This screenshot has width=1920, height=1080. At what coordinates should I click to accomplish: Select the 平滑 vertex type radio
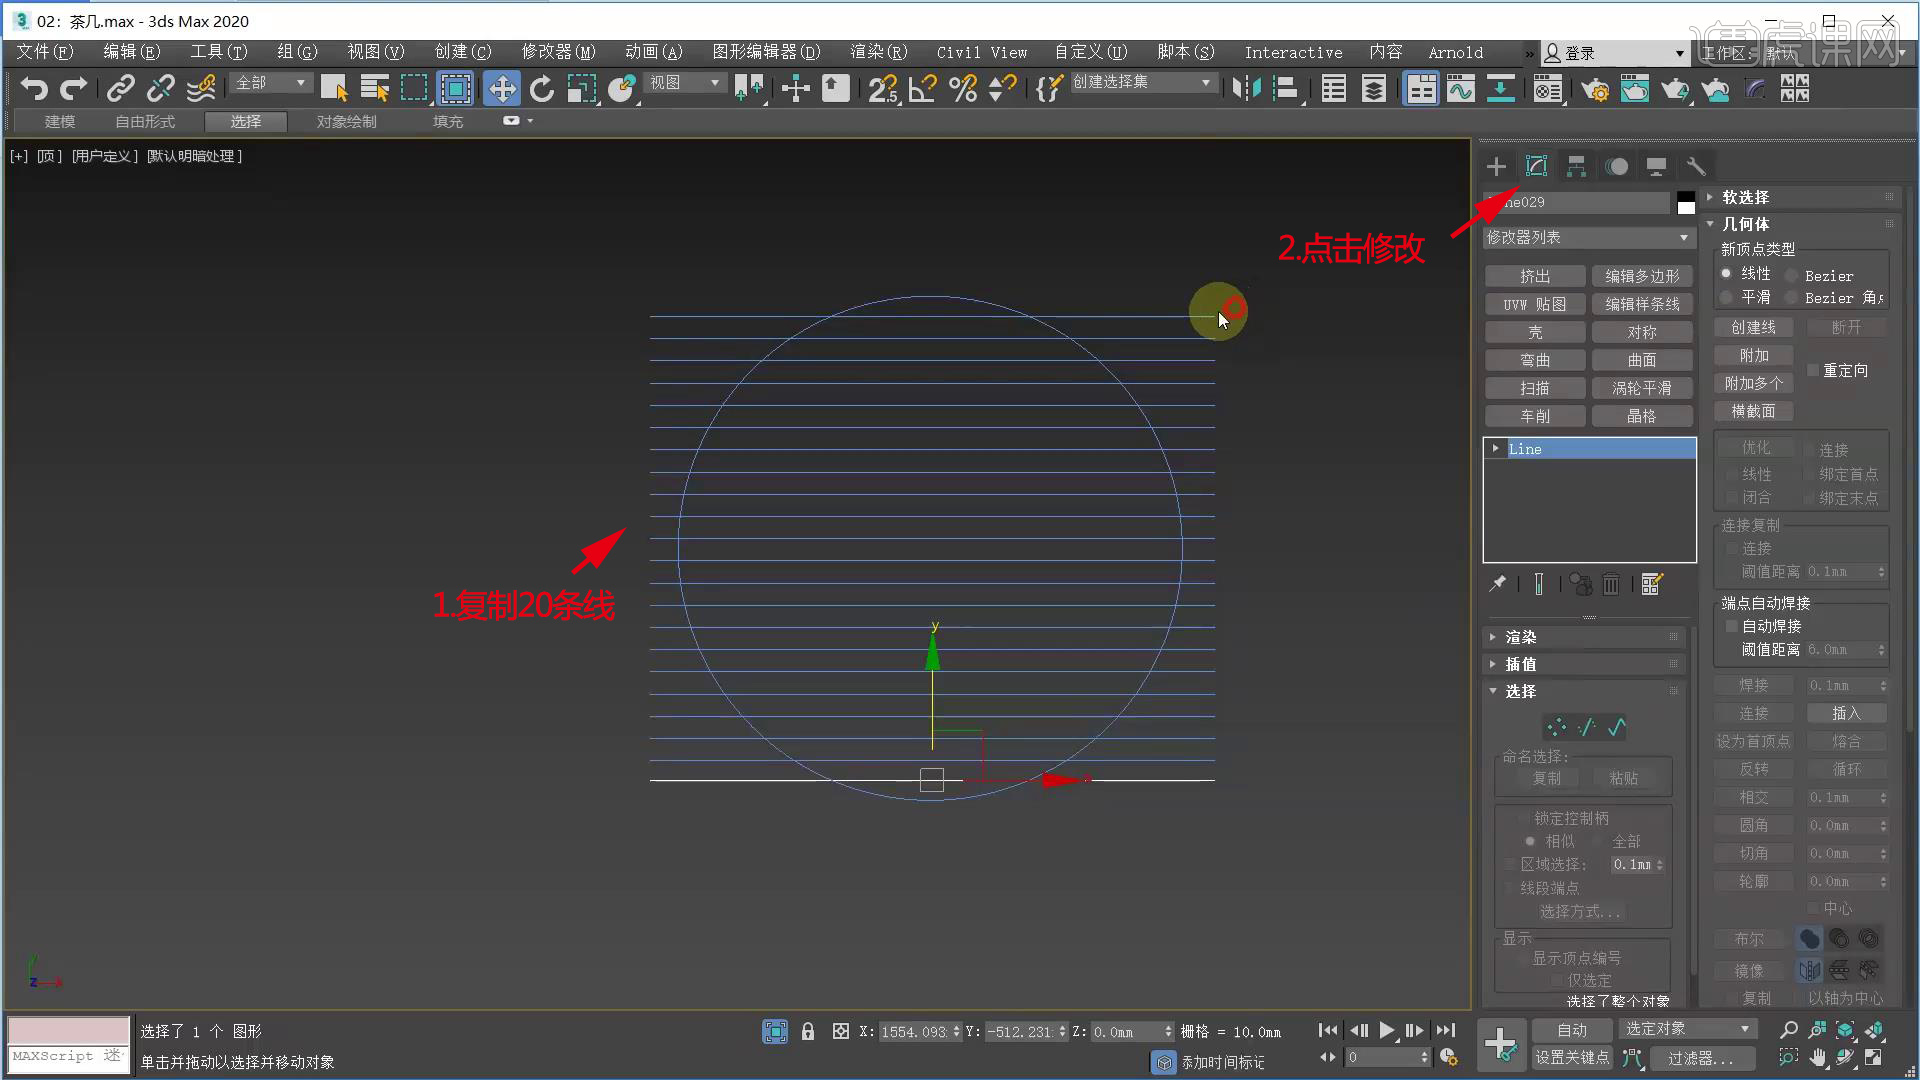tap(1726, 297)
